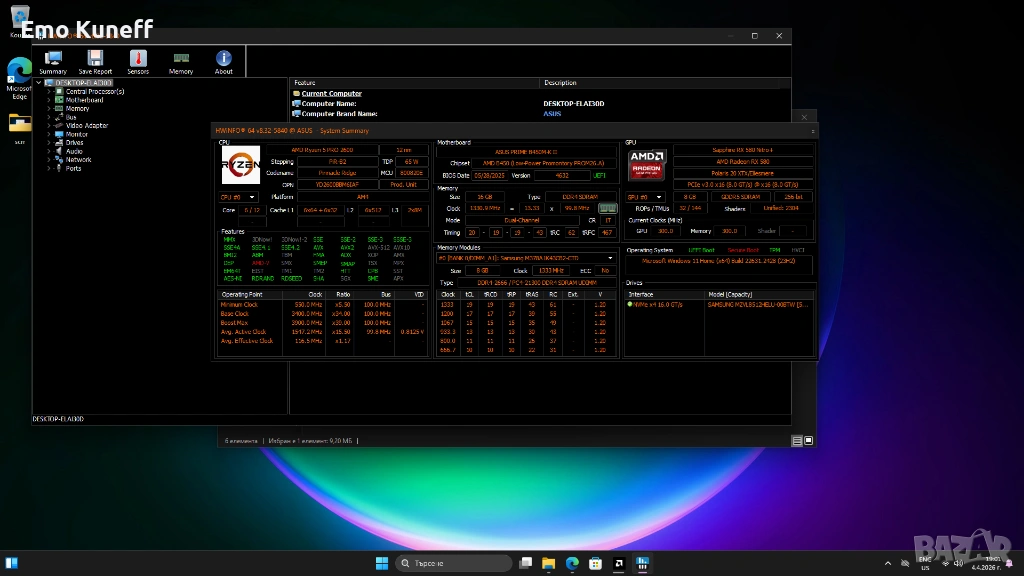Click the Ryzen CPU logo
1024x576 pixels.
click(x=241, y=167)
